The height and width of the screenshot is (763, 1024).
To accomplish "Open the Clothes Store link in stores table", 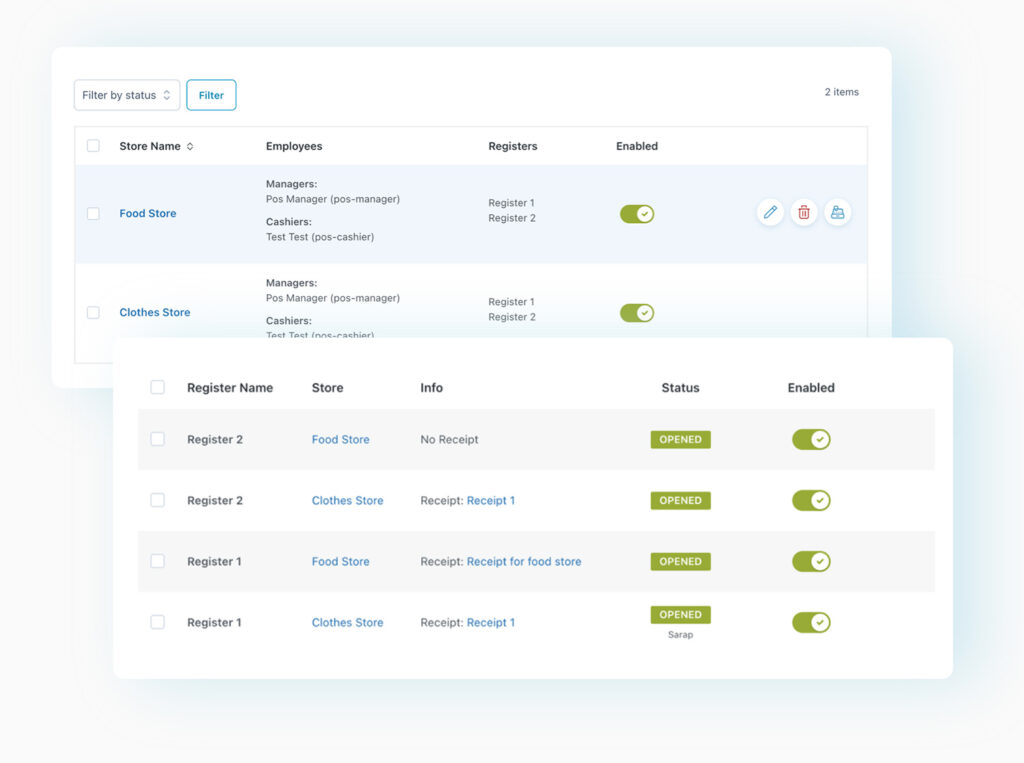I will [x=155, y=313].
